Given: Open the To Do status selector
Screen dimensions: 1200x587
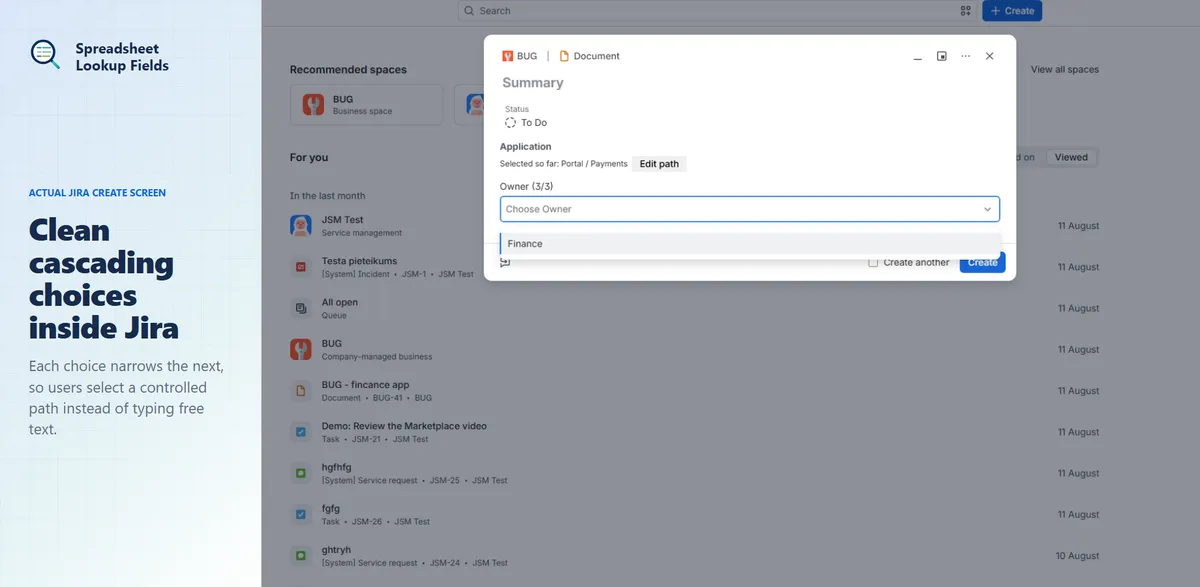Looking at the screenshot, I should pos(527,123).
